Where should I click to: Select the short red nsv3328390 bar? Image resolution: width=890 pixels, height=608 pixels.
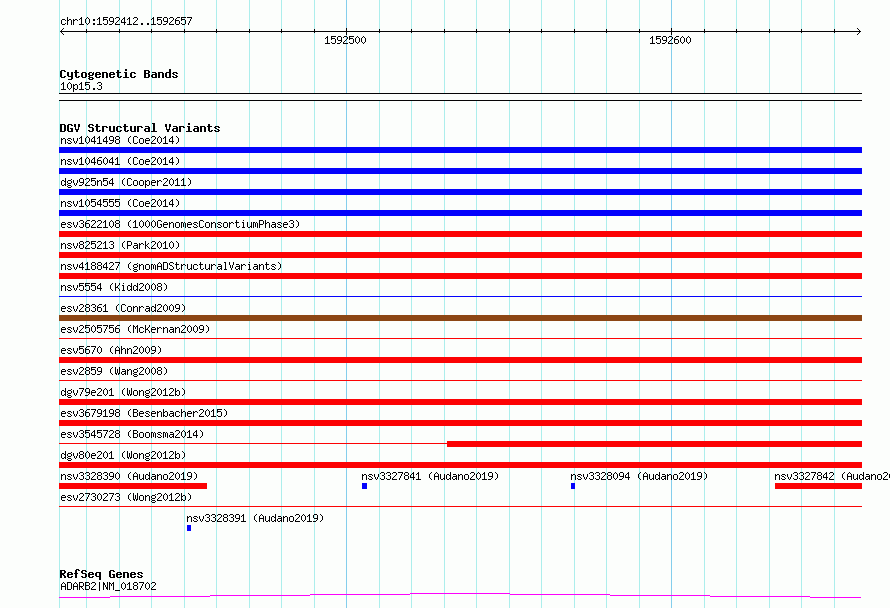133,486
